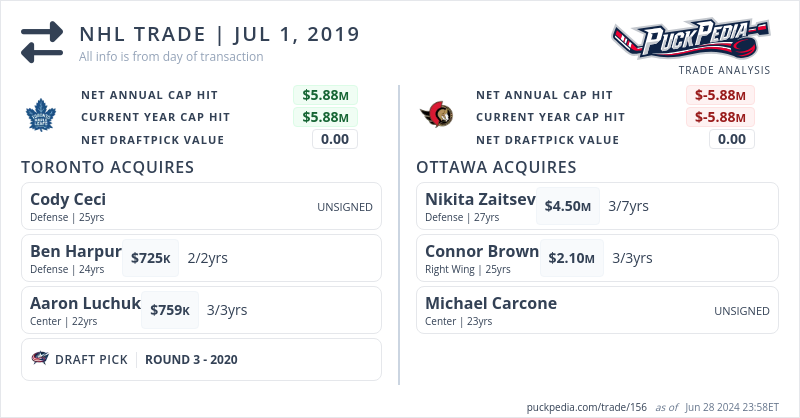Click Connor Brown's $2.10M cap hit badge
Image resolution: width=800 pixels, height=418 pixels.
tap(571, 258)
